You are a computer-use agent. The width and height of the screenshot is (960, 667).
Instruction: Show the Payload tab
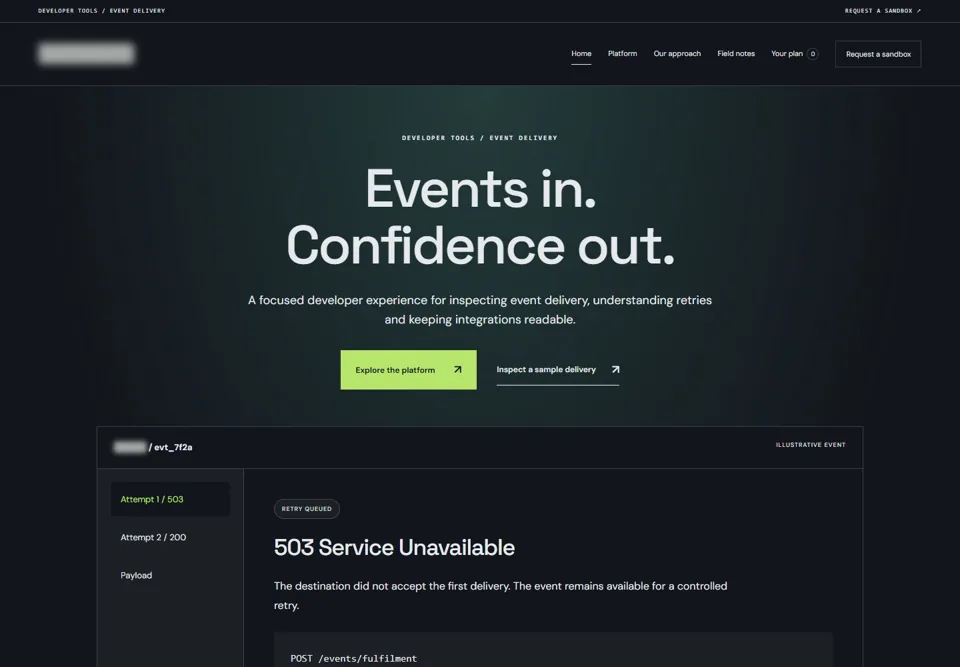click(x=170, y=575)
